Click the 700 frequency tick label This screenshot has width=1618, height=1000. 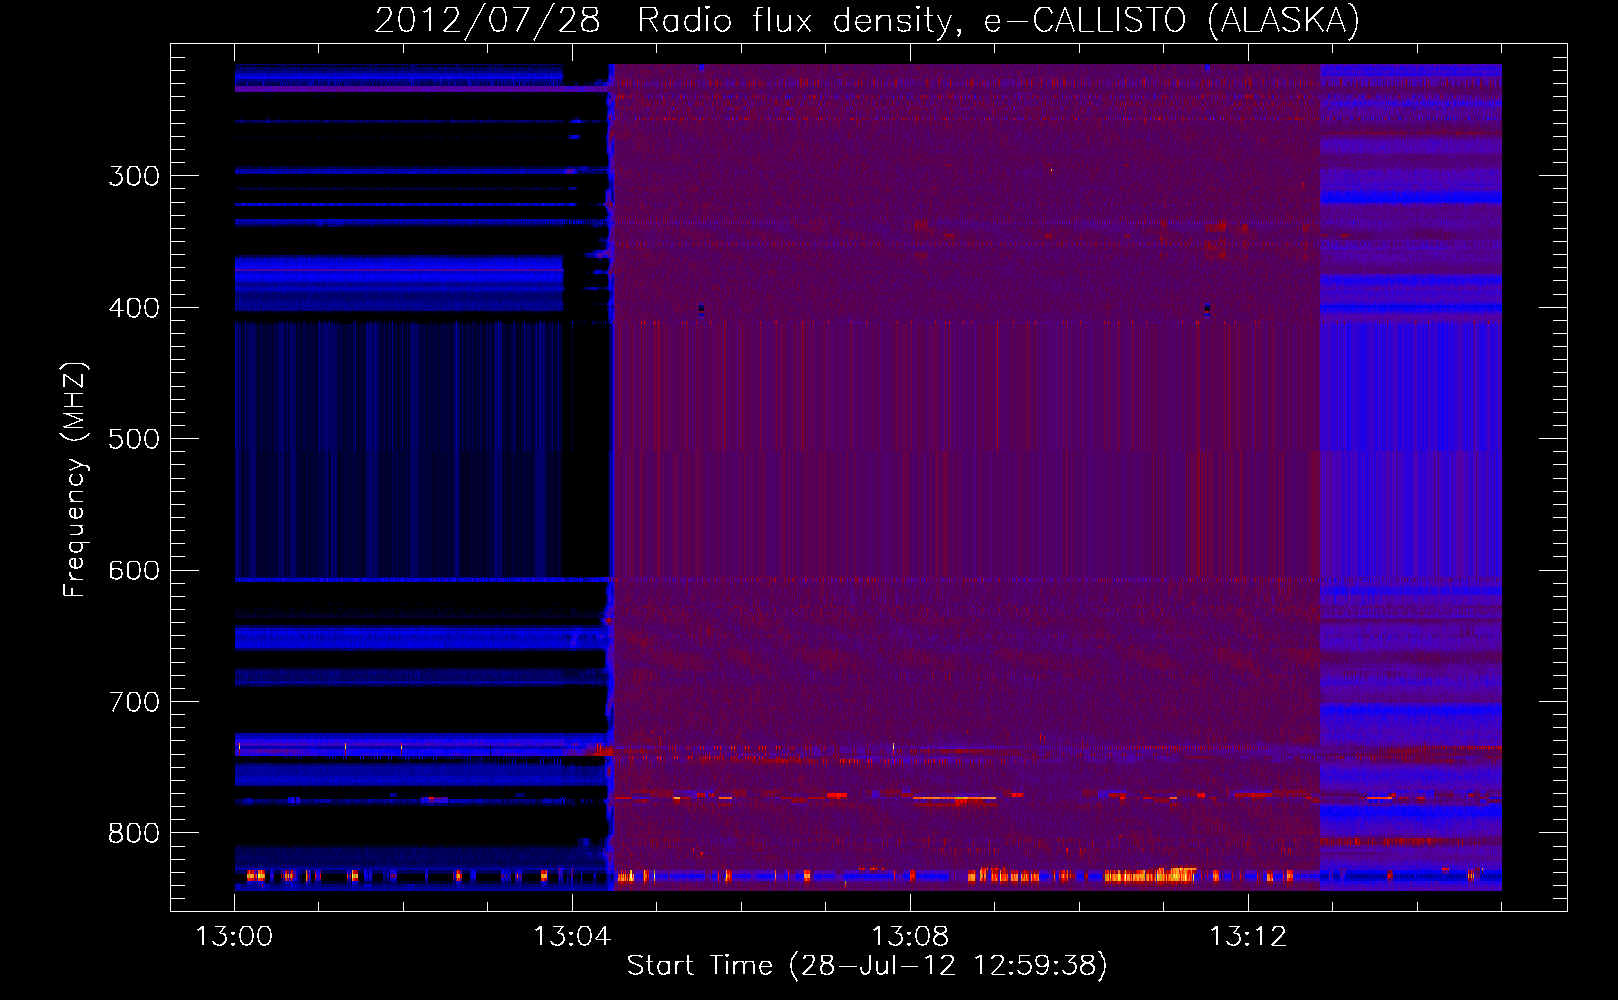134,702
